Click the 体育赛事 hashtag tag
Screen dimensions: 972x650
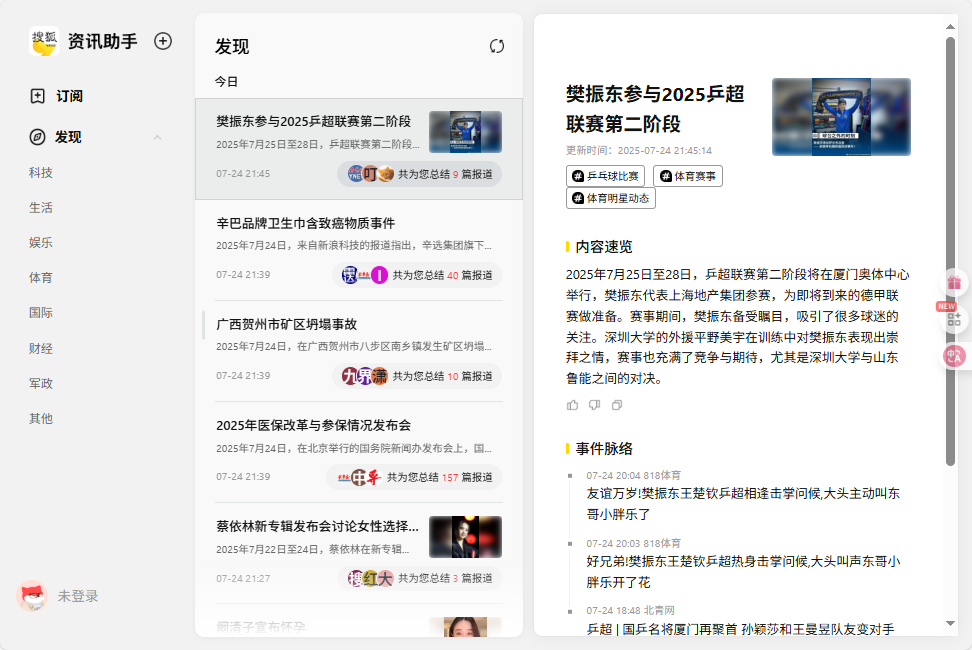(687, 176)
